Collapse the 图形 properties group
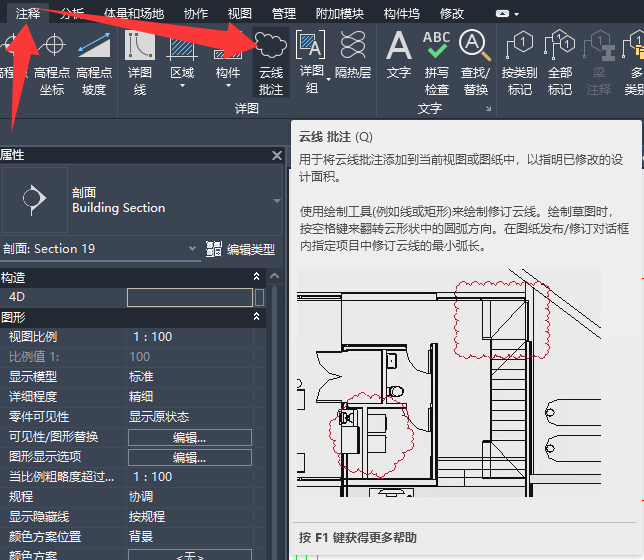The image size is (644, 560). pos(257,316)
